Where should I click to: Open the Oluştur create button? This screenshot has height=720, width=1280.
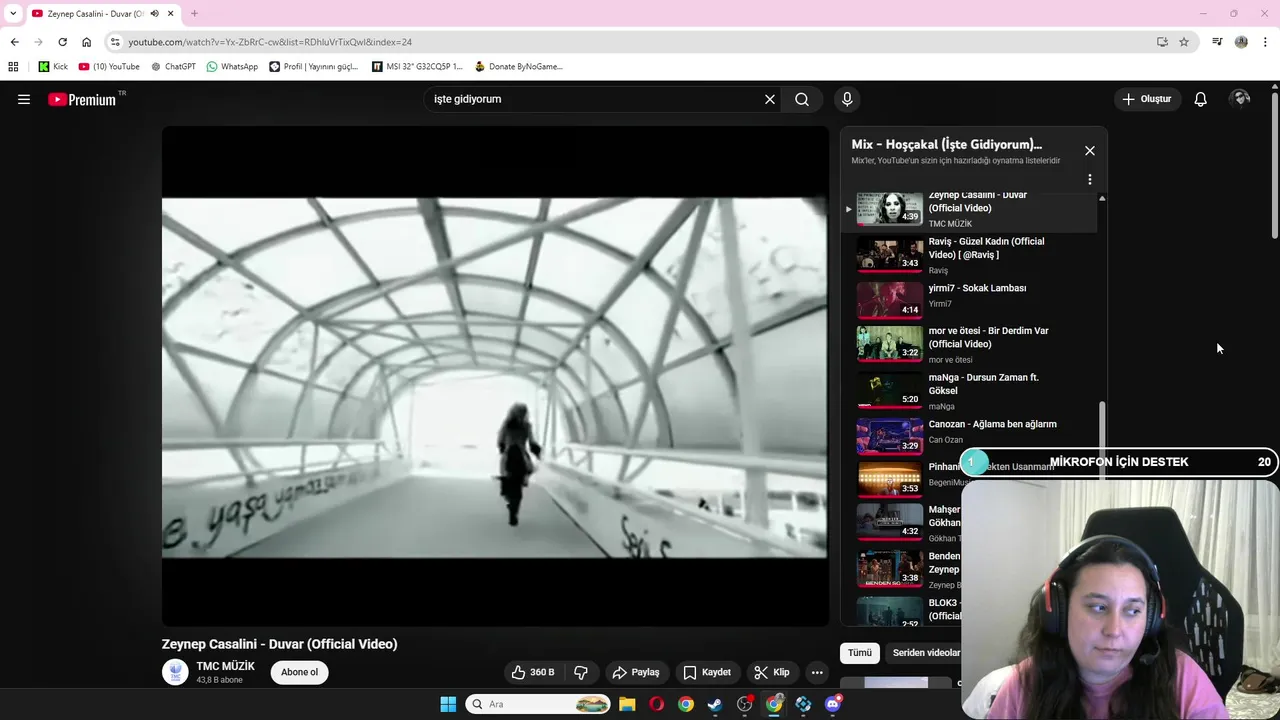click(1146, 99)
